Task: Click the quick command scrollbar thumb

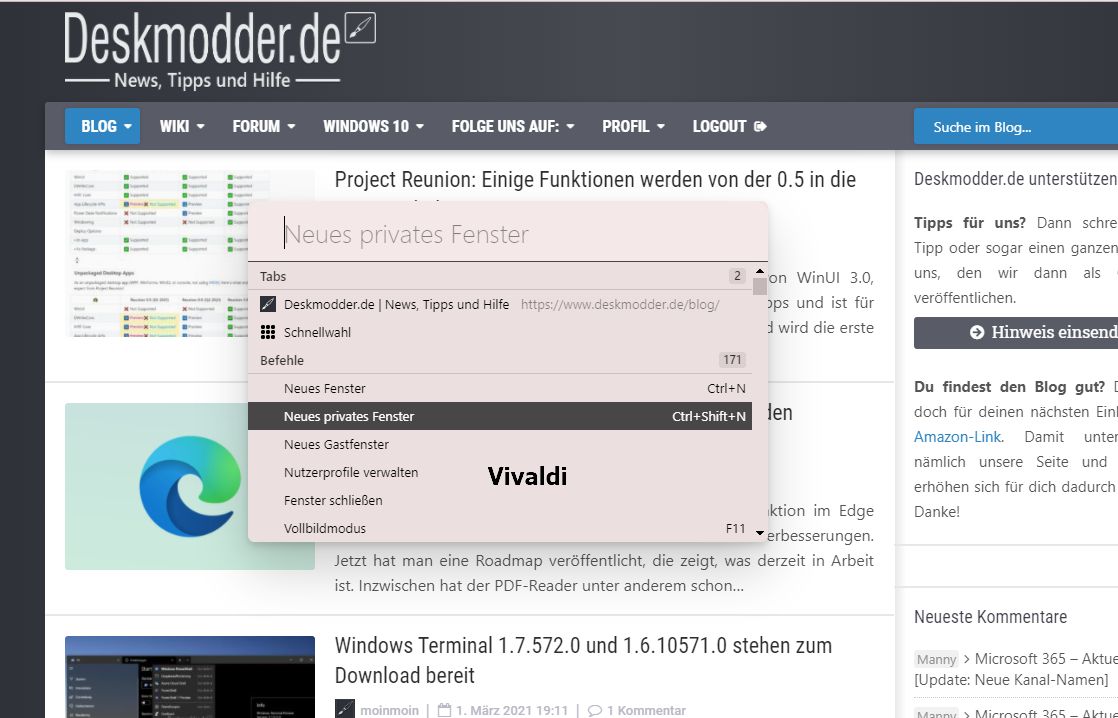Action: (x=760, y=286)
